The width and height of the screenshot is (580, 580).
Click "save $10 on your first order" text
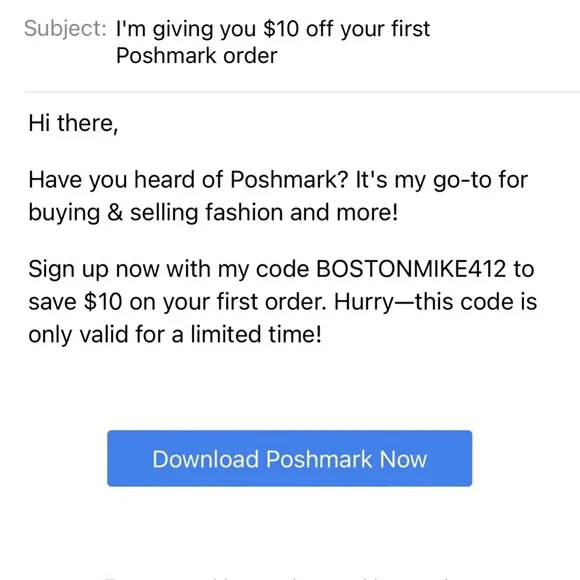(177, 302)
